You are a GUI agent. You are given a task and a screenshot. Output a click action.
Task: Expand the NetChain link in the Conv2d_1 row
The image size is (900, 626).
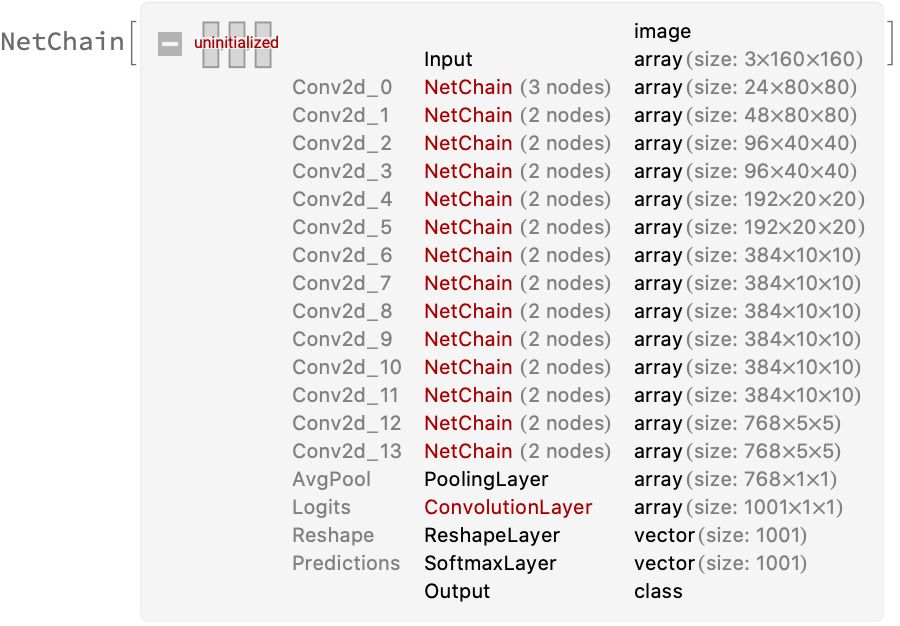(x=468, y=116)
